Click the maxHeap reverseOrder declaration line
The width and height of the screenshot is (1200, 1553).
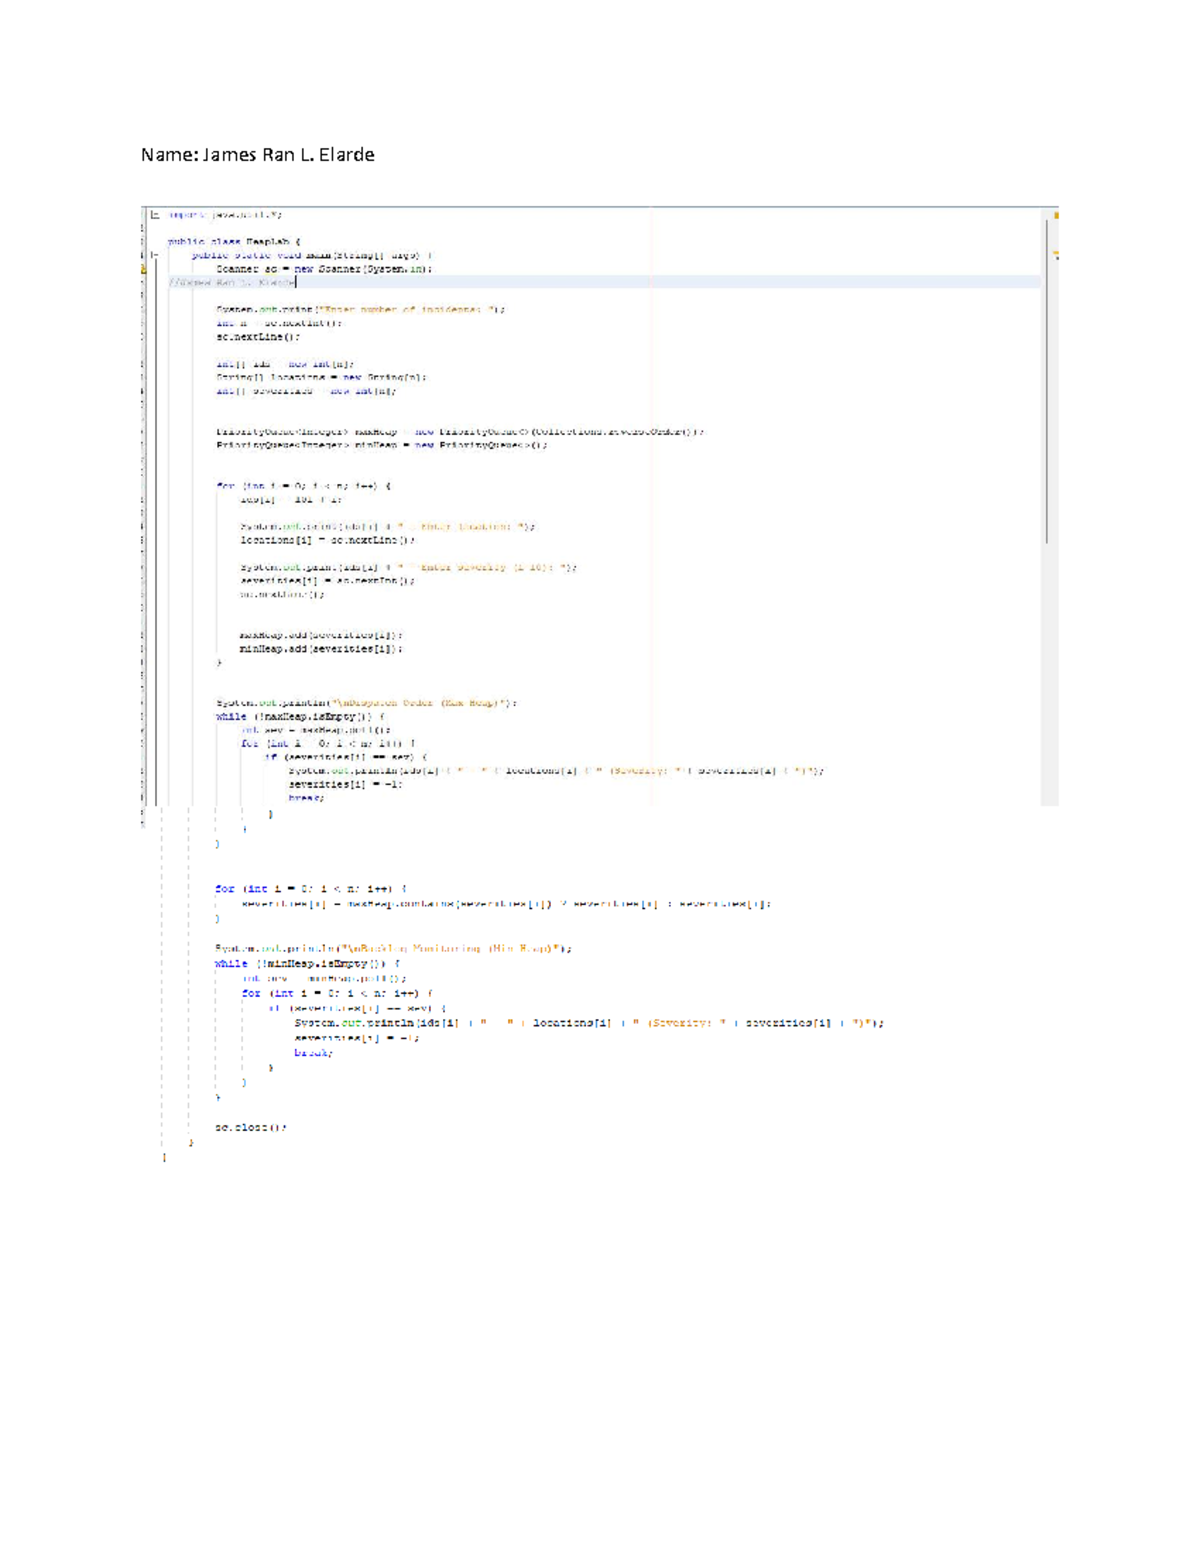pyautogui.click(x=460, y=432)
